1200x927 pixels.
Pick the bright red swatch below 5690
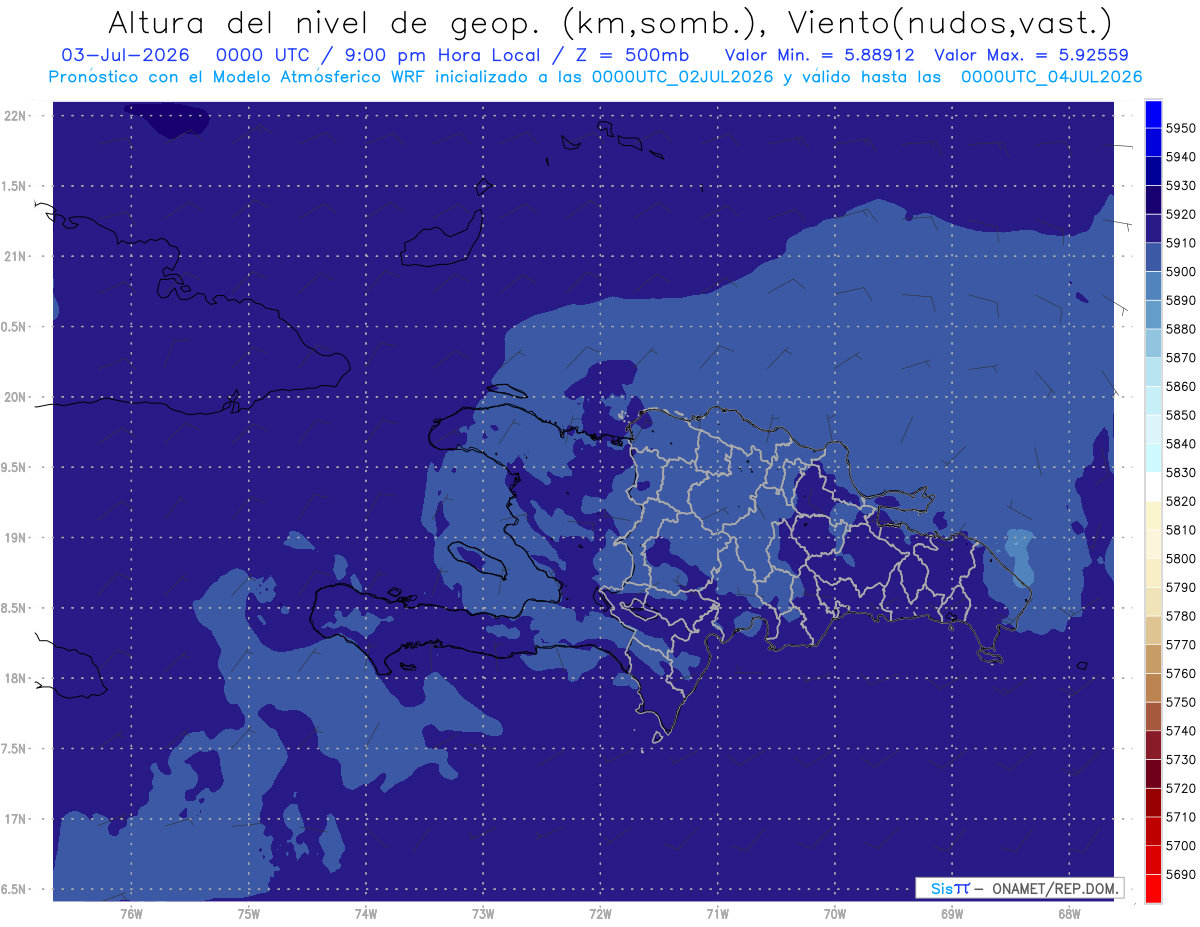[x=1153, y=889]
